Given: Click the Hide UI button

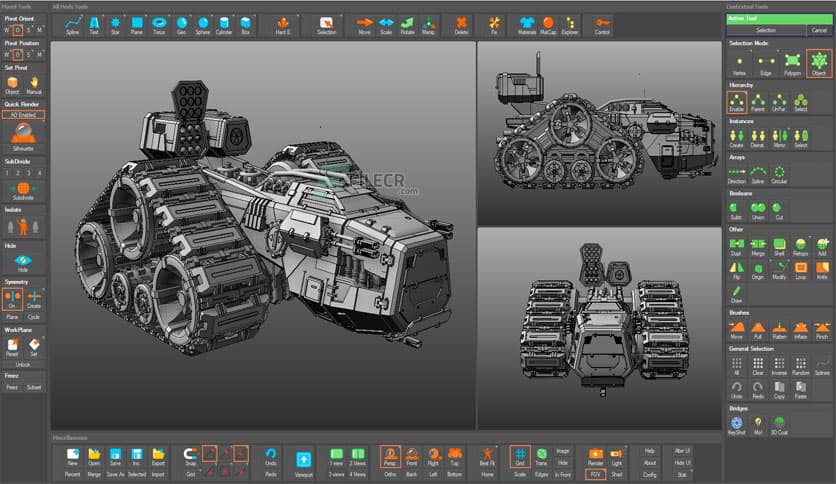Looking at the screenshot, I should (x=683, y=463).
